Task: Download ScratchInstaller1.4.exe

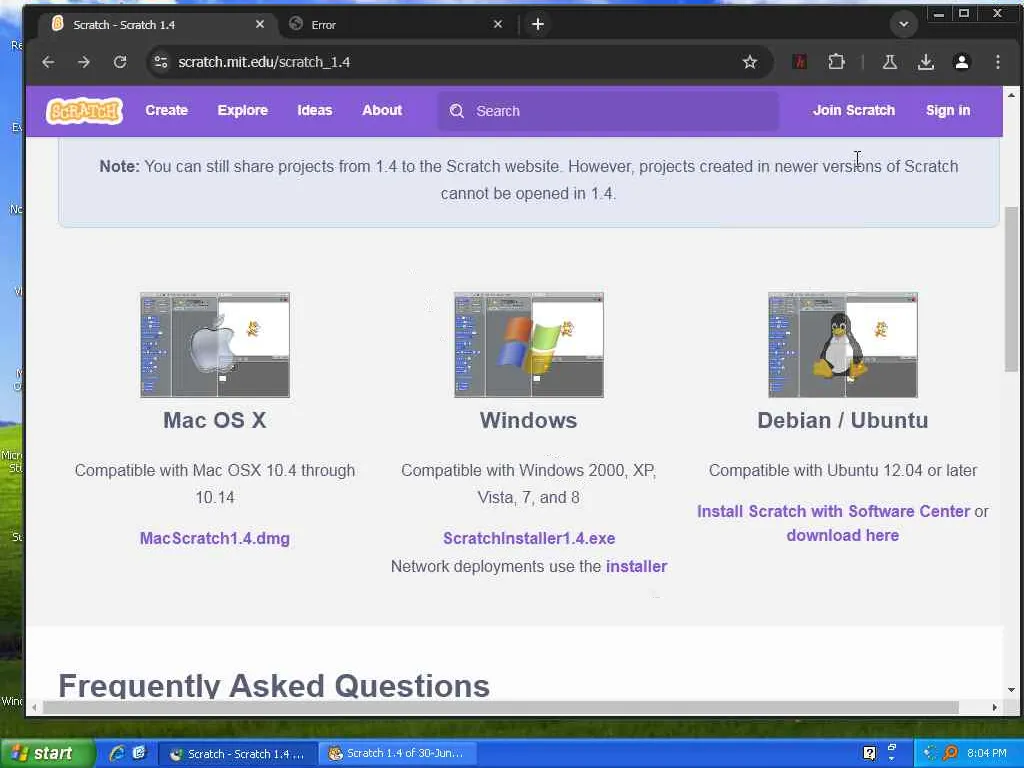Action: tap(529, 538)
